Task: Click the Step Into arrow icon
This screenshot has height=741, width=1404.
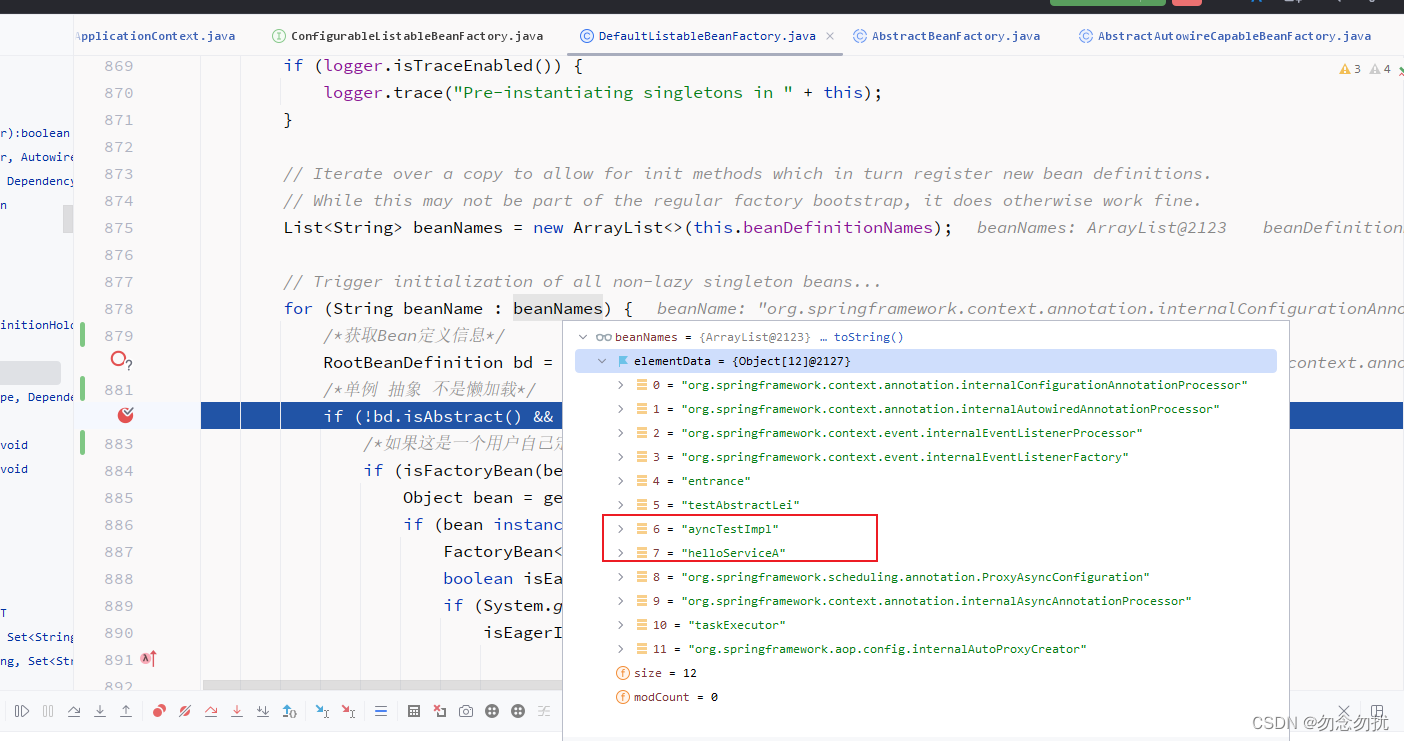Action: (100, 711)
